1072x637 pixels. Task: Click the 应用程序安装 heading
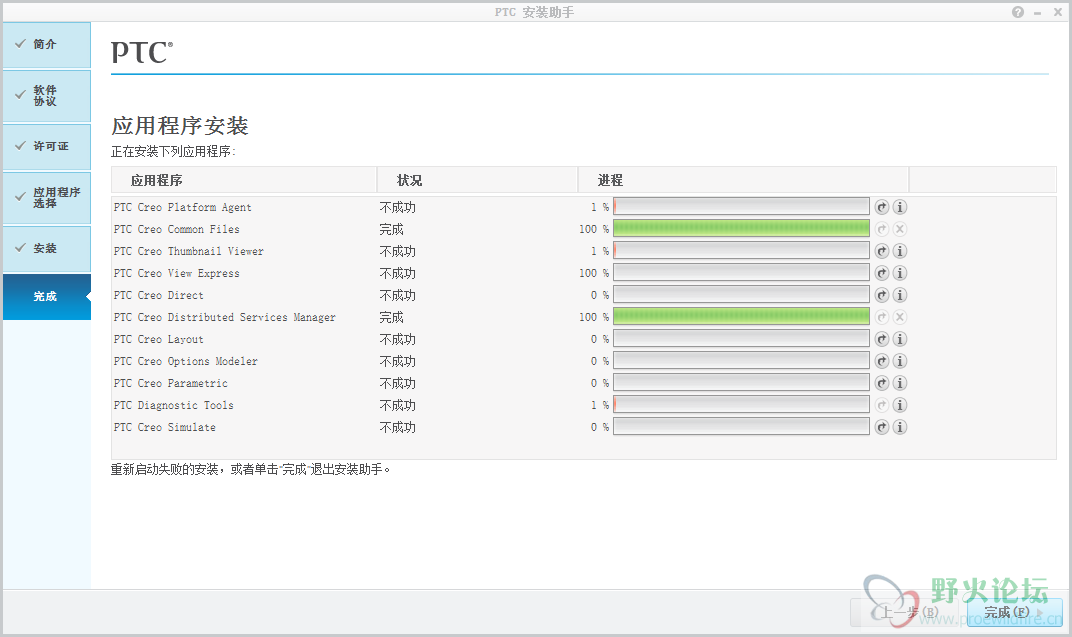pyautogui.click(x=180, y=126)
